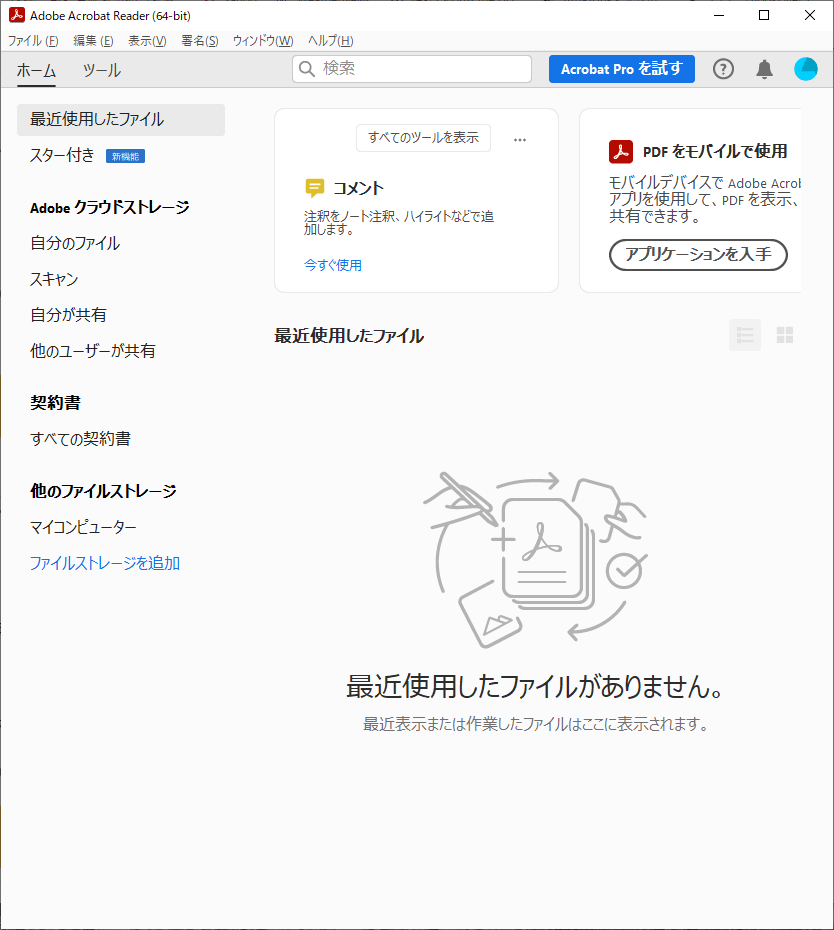Open 自分が共有 in the sidebar
834x930 pixels.
68,315
